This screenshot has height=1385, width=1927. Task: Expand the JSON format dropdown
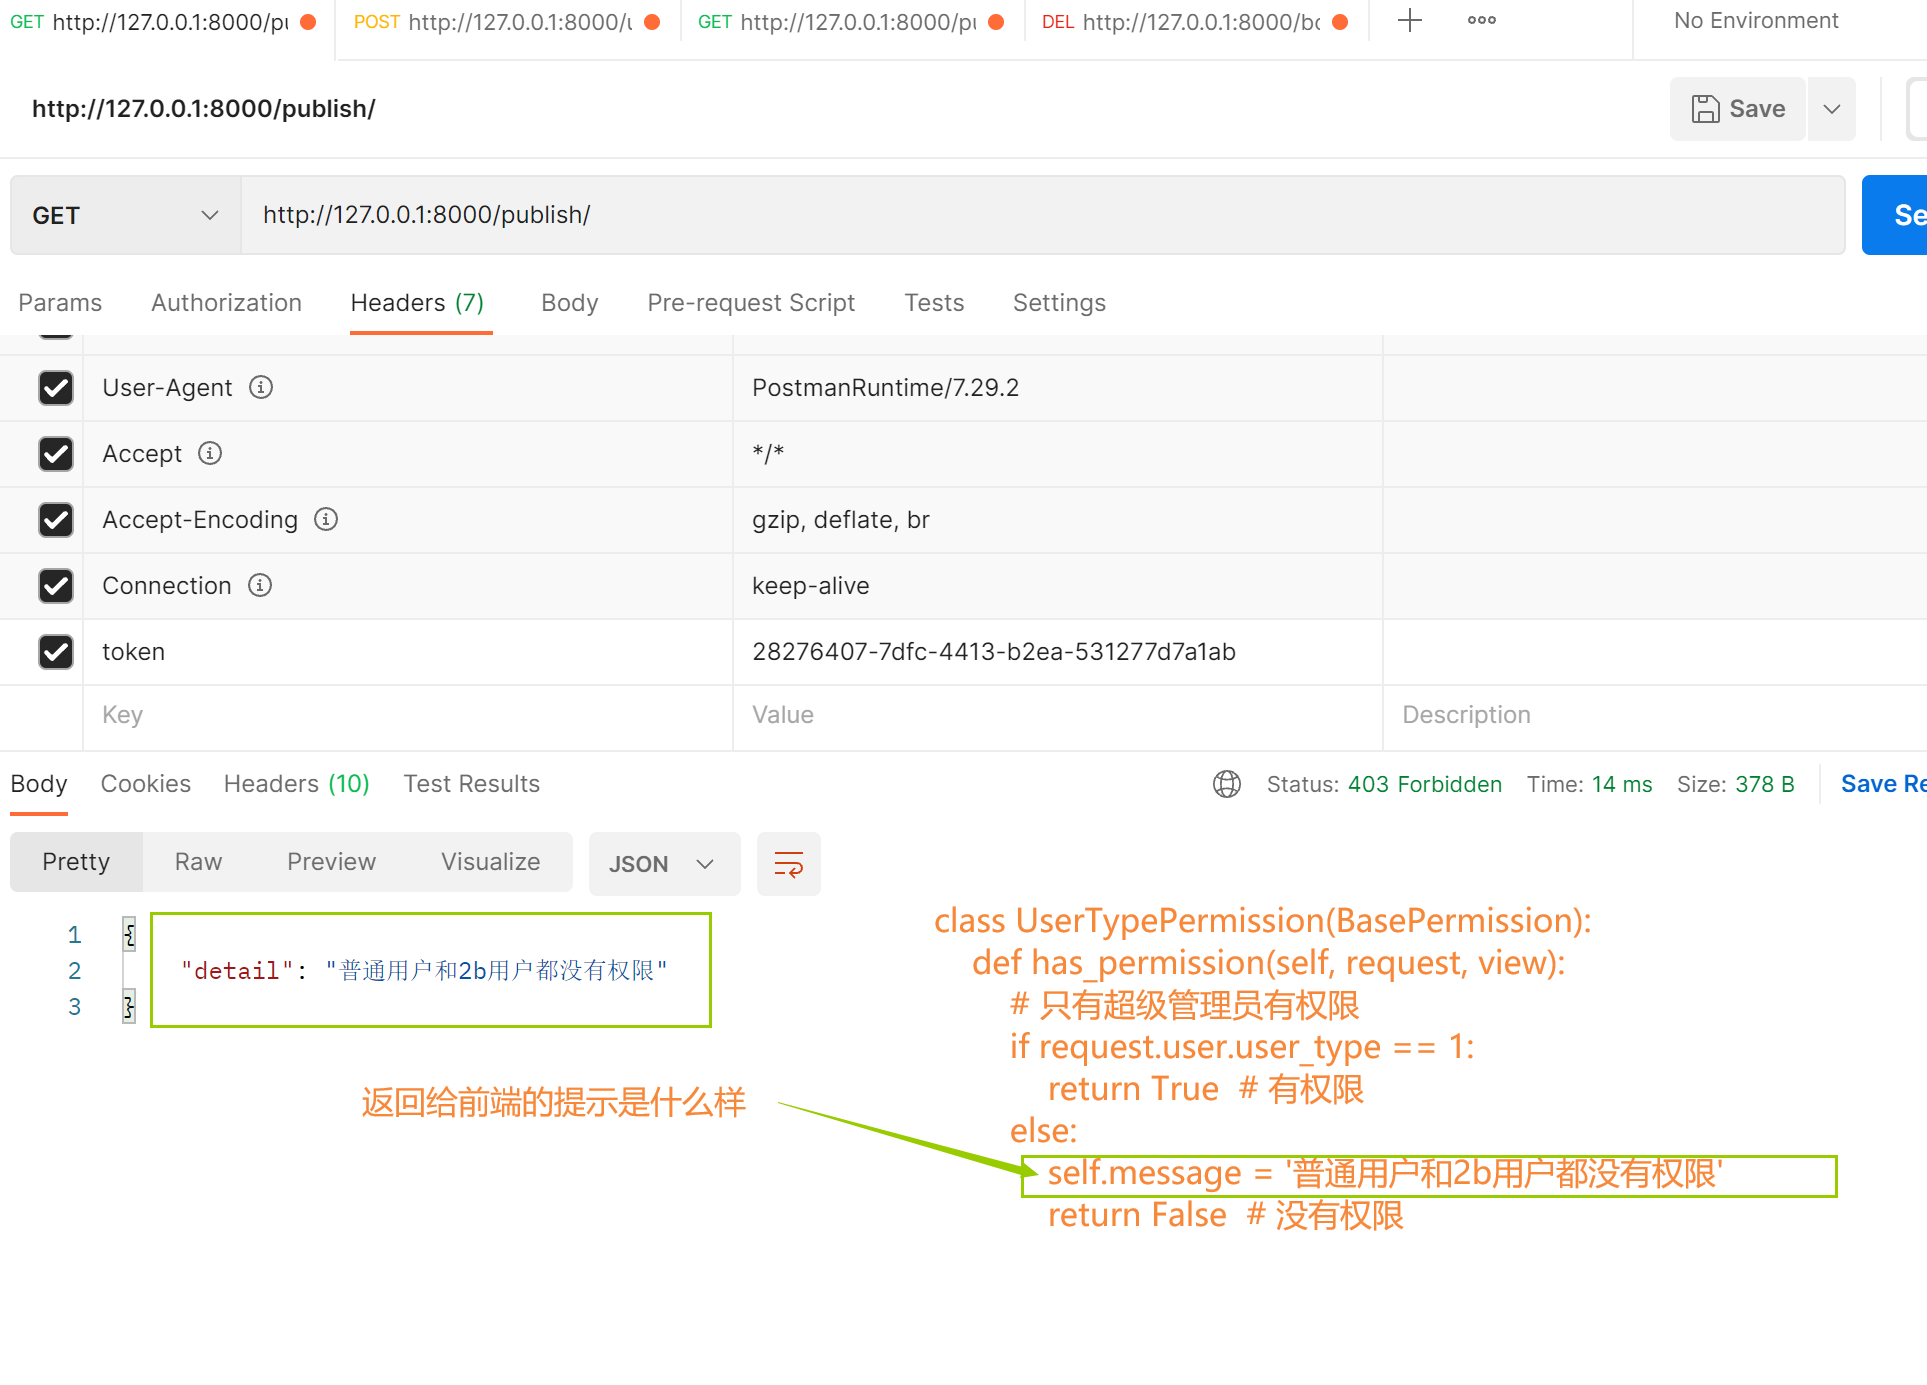(663, 864)
